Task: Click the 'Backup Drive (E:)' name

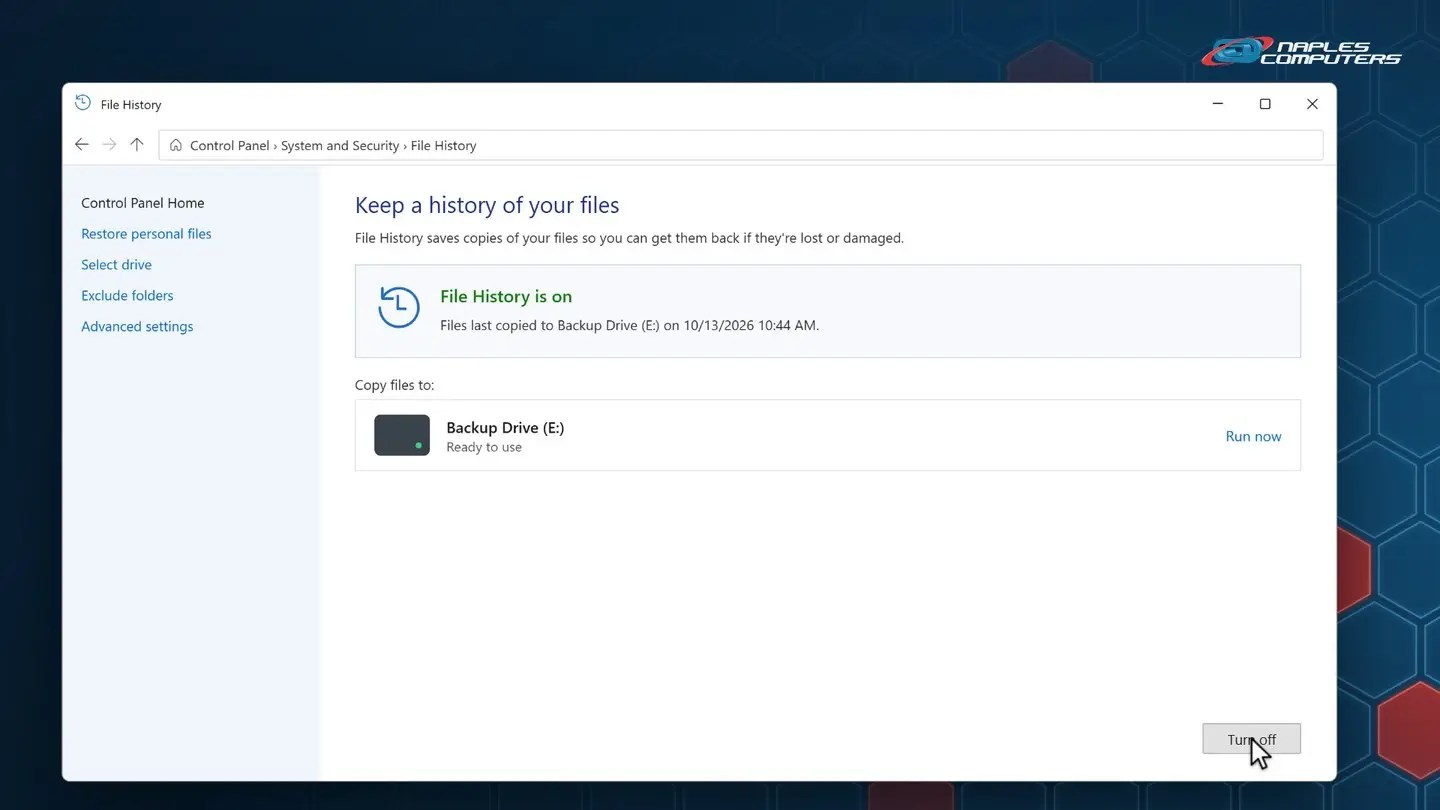Action: tap(505, 427)
